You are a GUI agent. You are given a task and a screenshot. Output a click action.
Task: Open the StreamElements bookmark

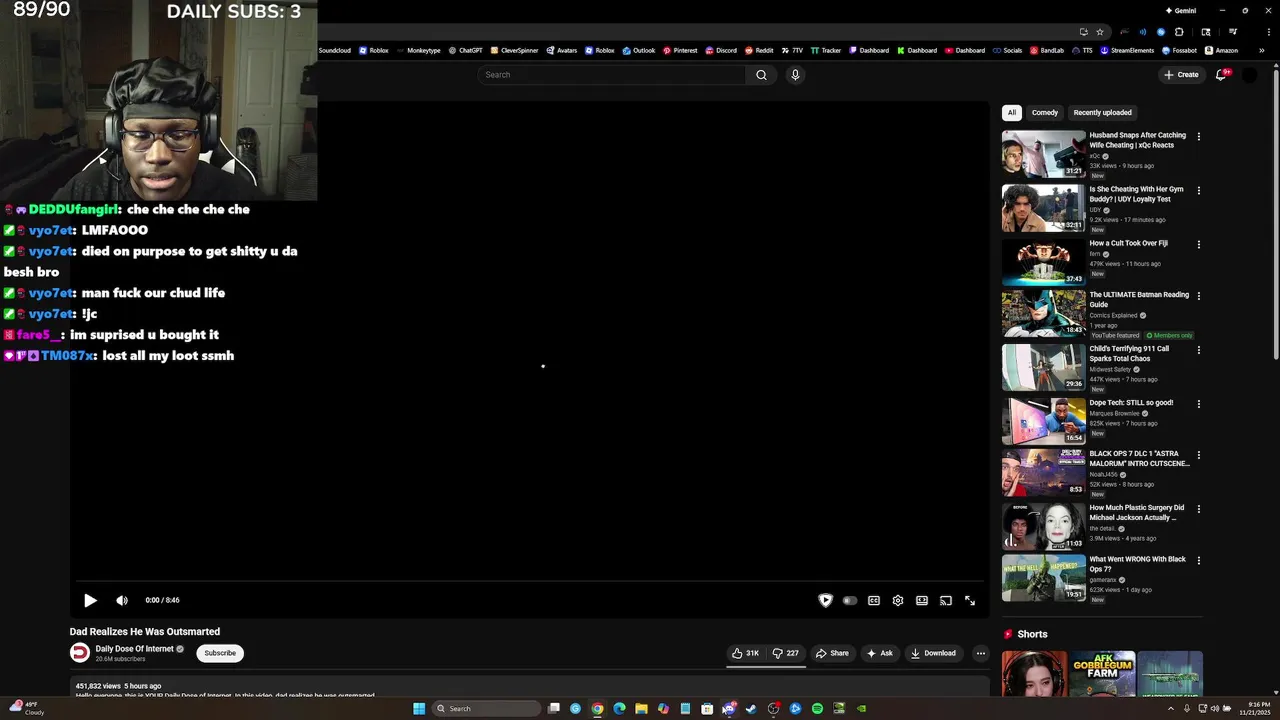pos(1127,50)
